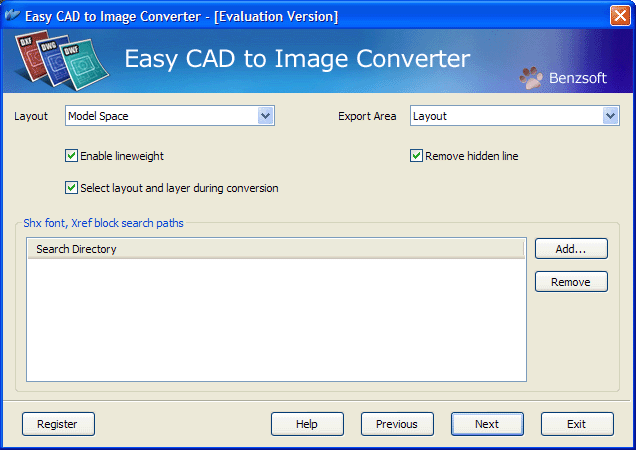Exit the application using Exit button
This screenshot has height=450, width=636.
[577, 424]
